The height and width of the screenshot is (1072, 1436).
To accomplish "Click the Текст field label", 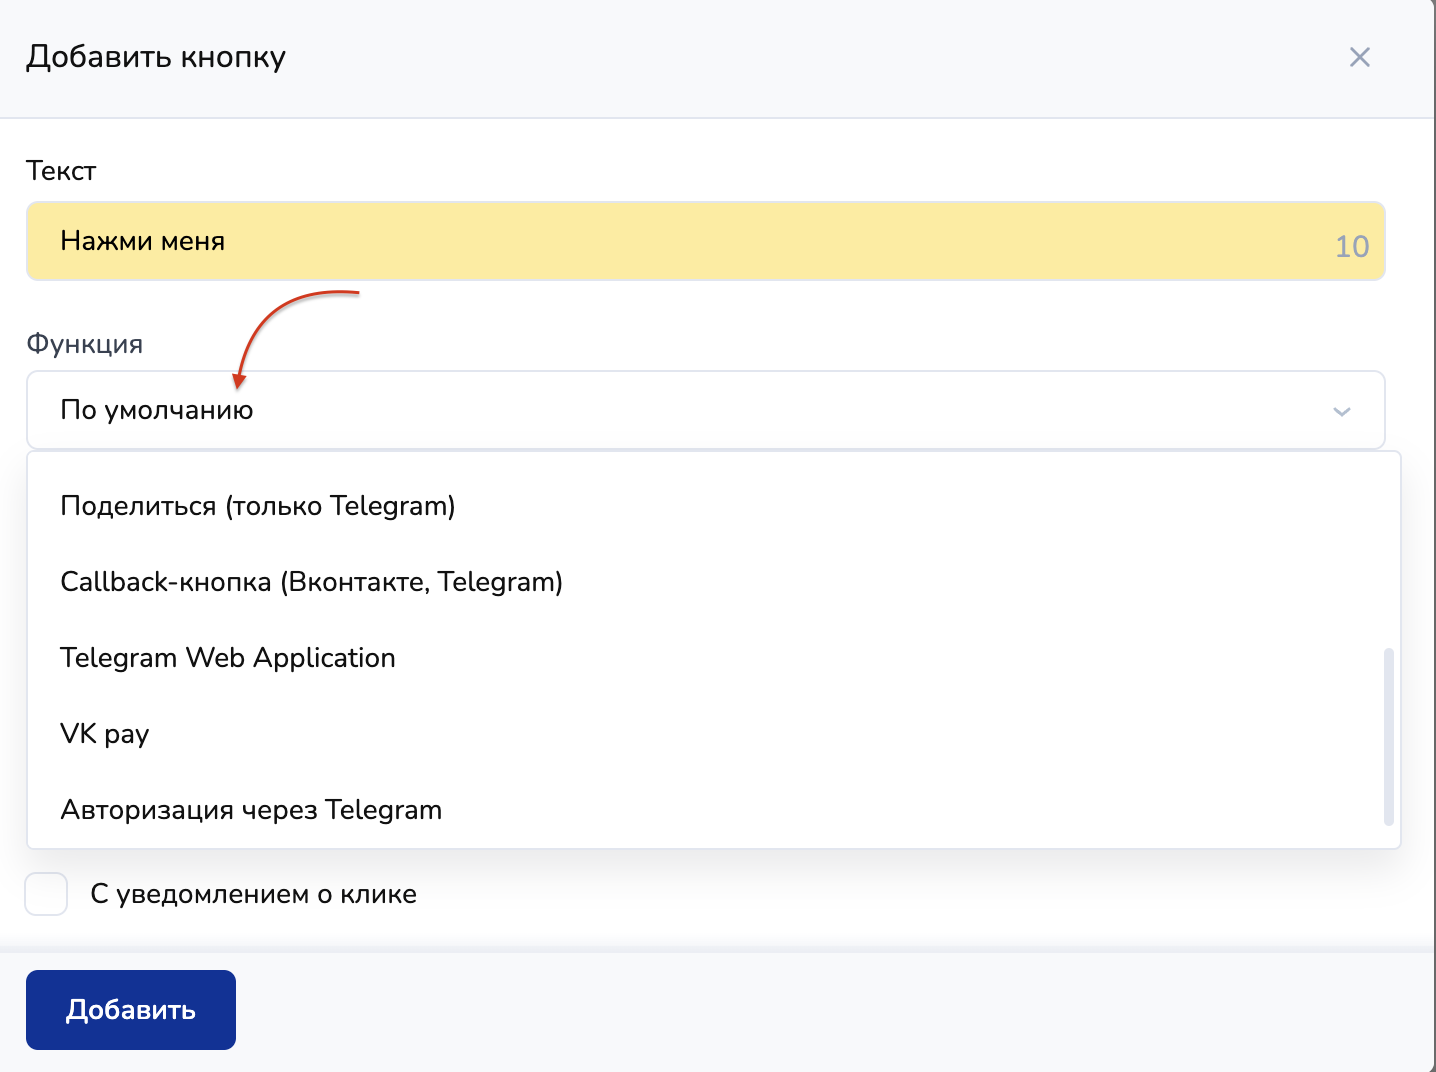I will click(61, 171).
